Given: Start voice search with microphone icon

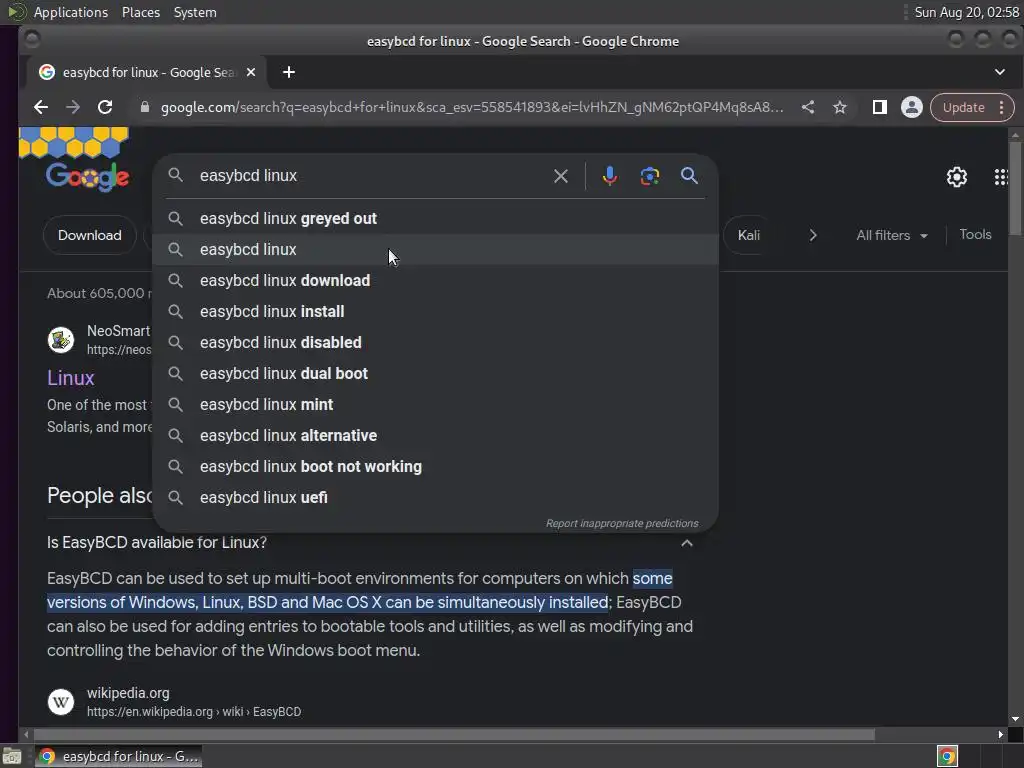Looking at the screenshot, I should 609,176.
